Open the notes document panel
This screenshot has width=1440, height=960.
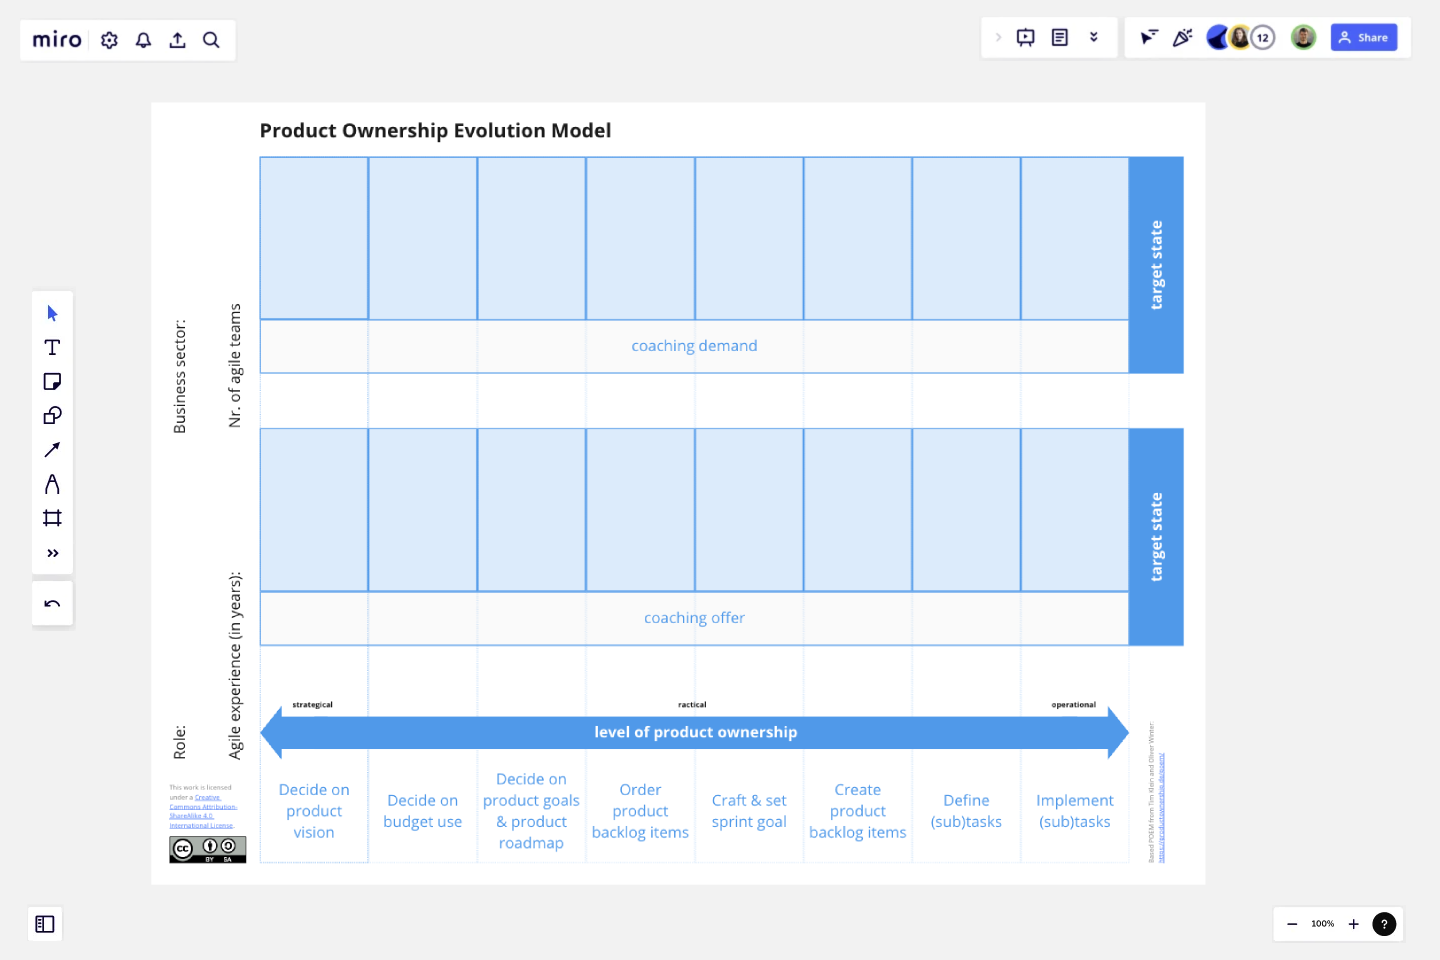[1059, 37]
